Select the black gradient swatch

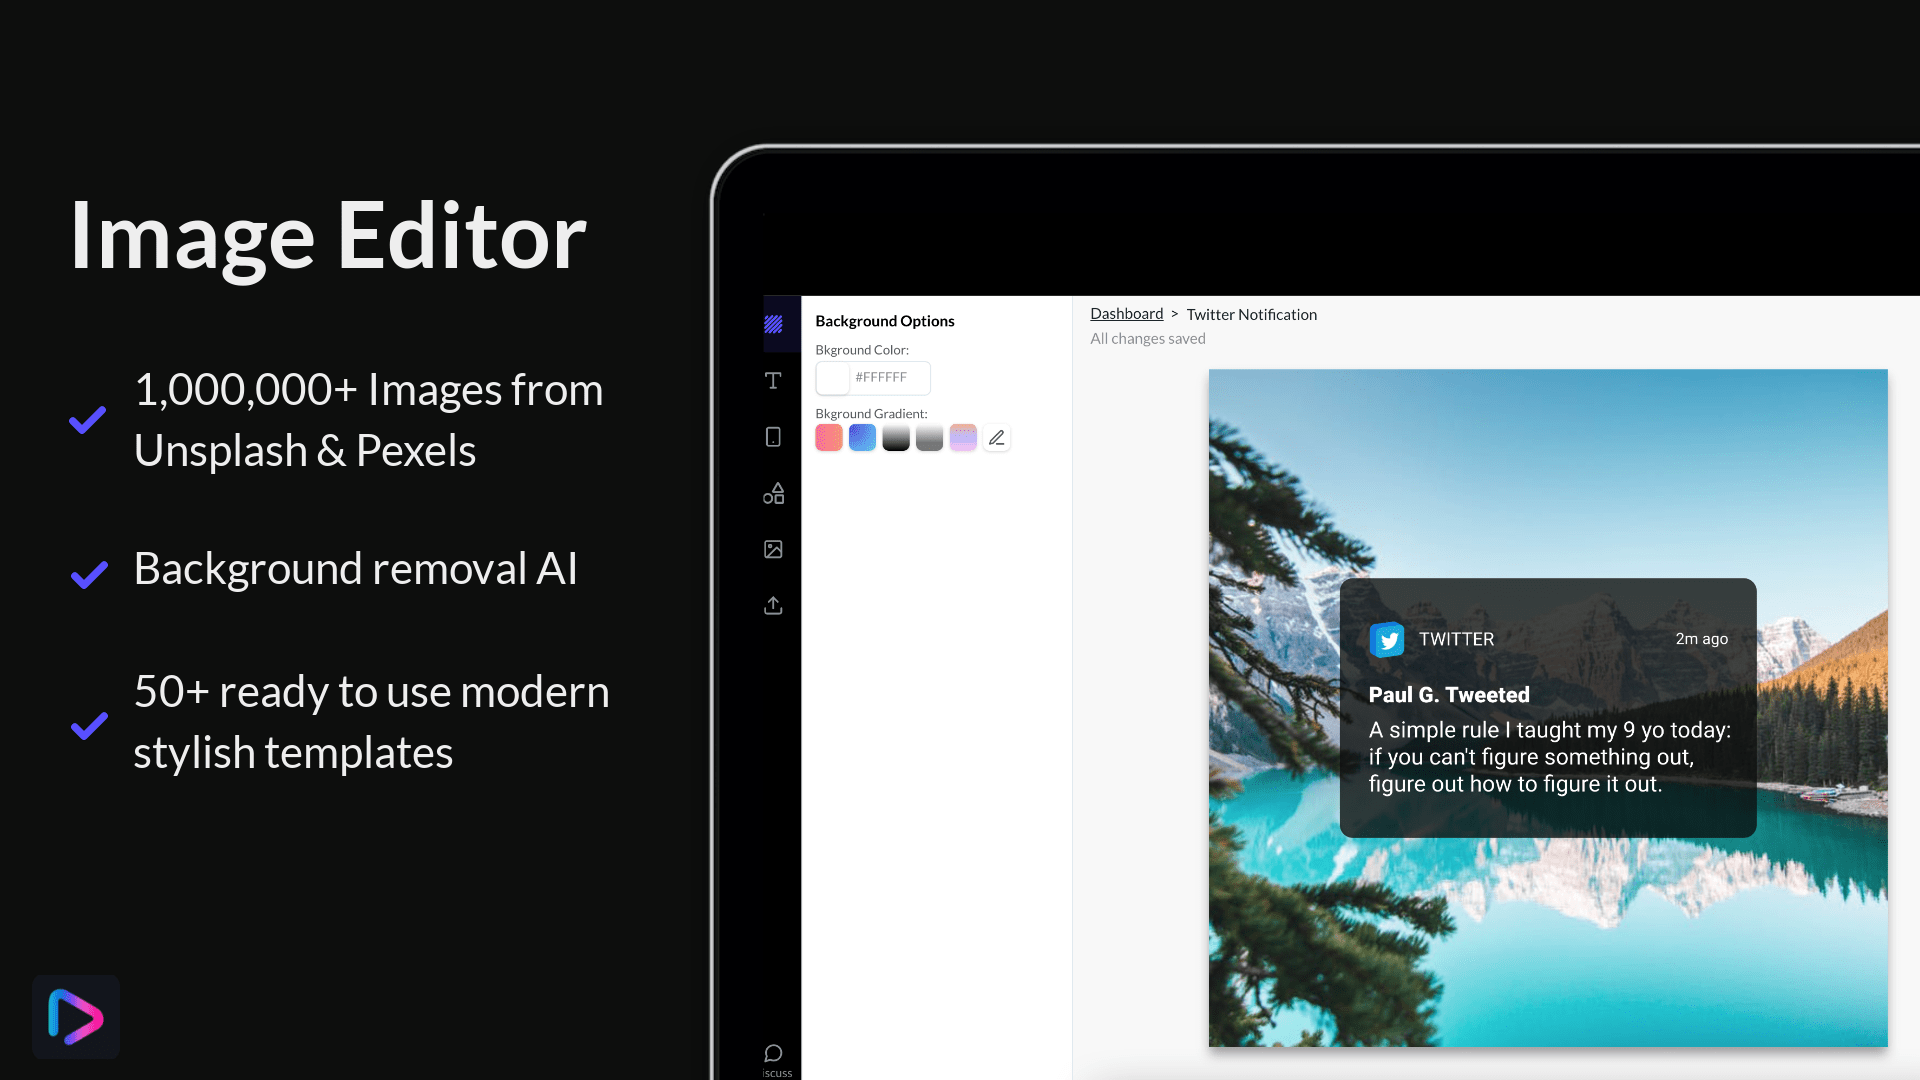[896, 438]
